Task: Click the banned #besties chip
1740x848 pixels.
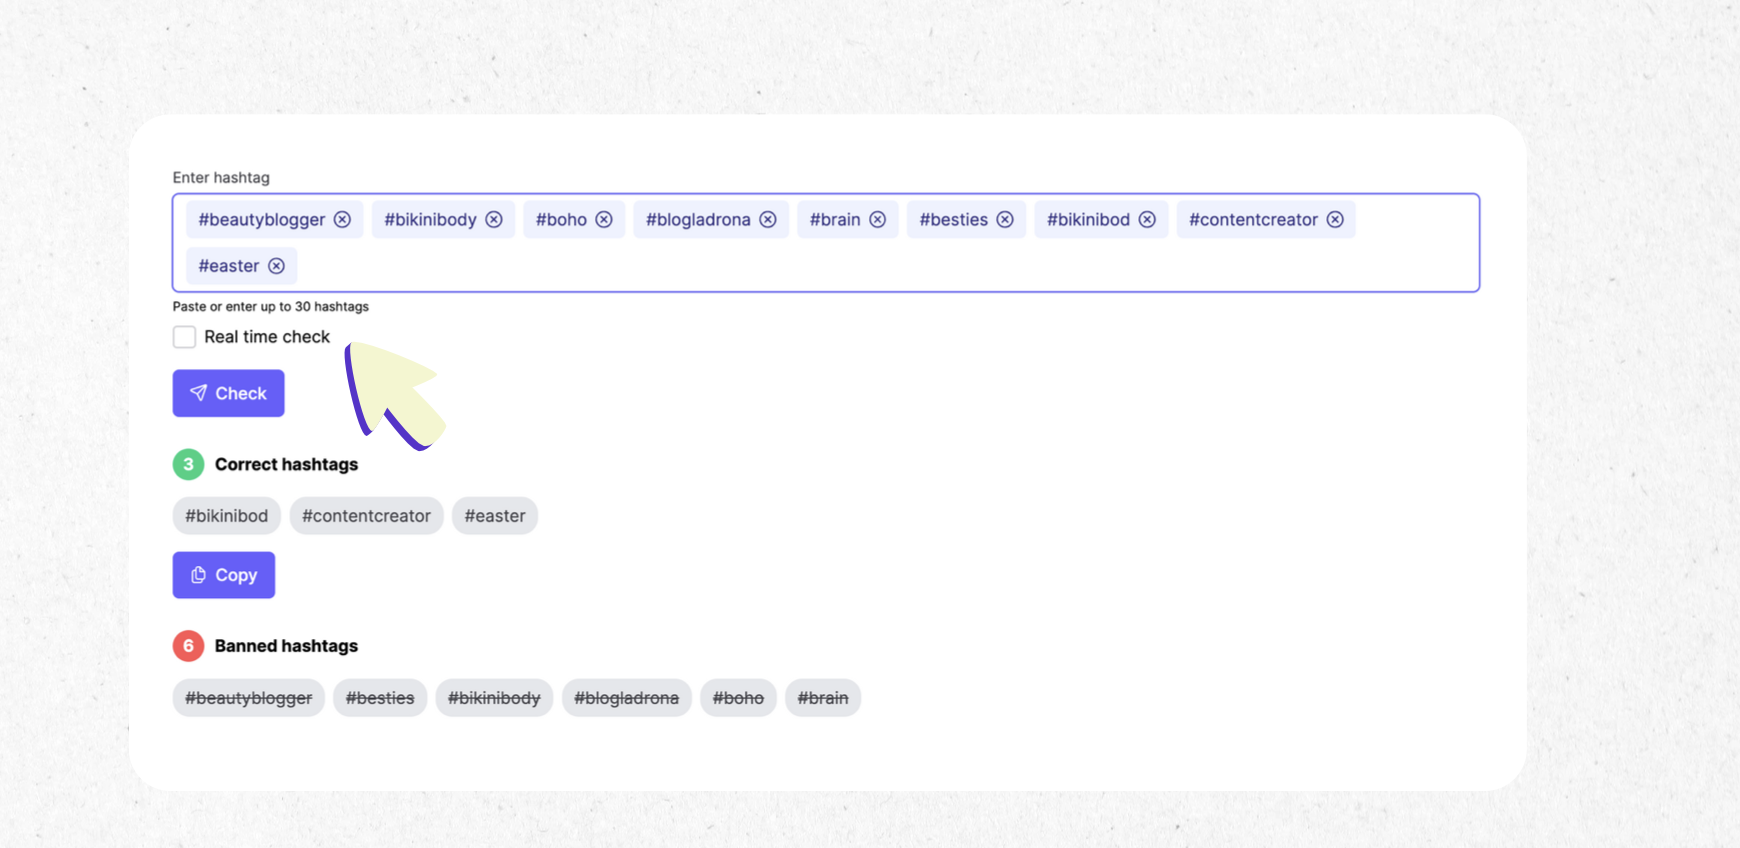Action: [380, 698]
